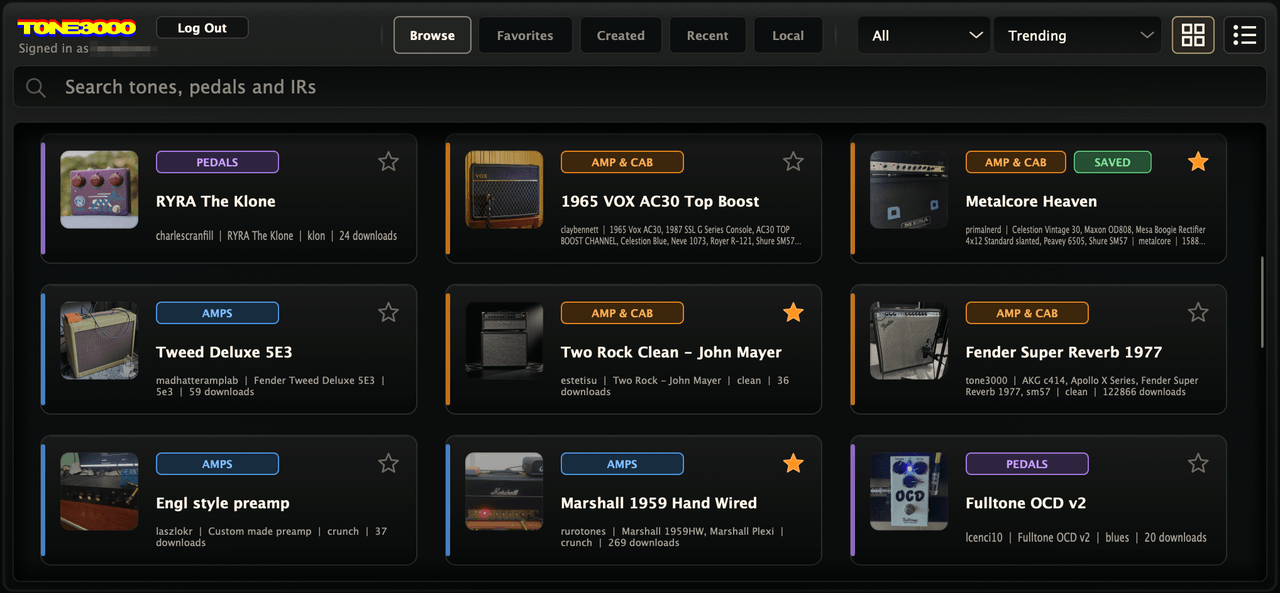This screenshot has height=593, width=1280.
Task: Favorite the Engl style preamp tone
Action: pyautogui.click(x=389, y=463)
